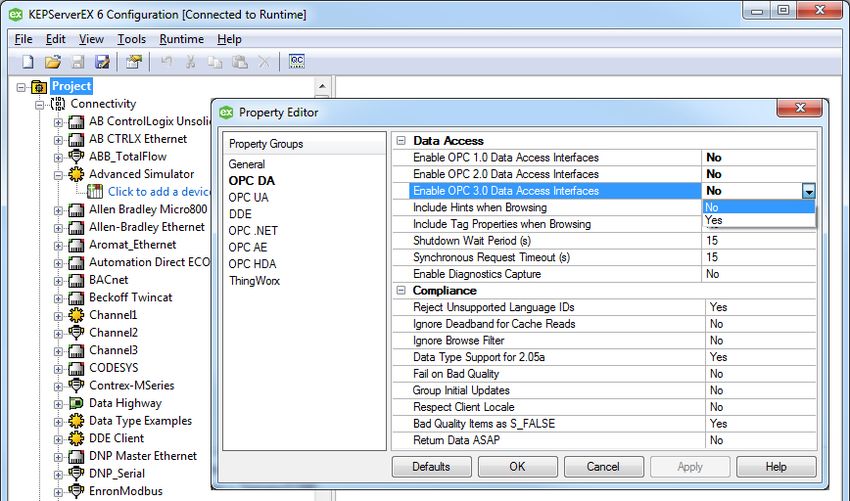This screenshot has height=501, width=850.
Task: Collapse the Compliance property section
Action: coord(401,290)
